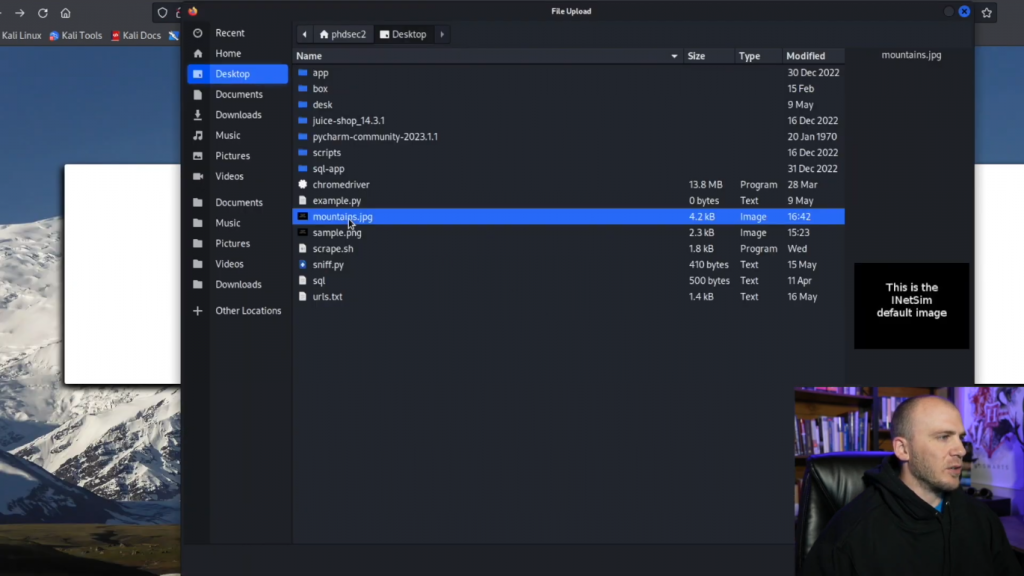Navigate forward with the right path arrow
1024x576 pixels.
(442, 34)
